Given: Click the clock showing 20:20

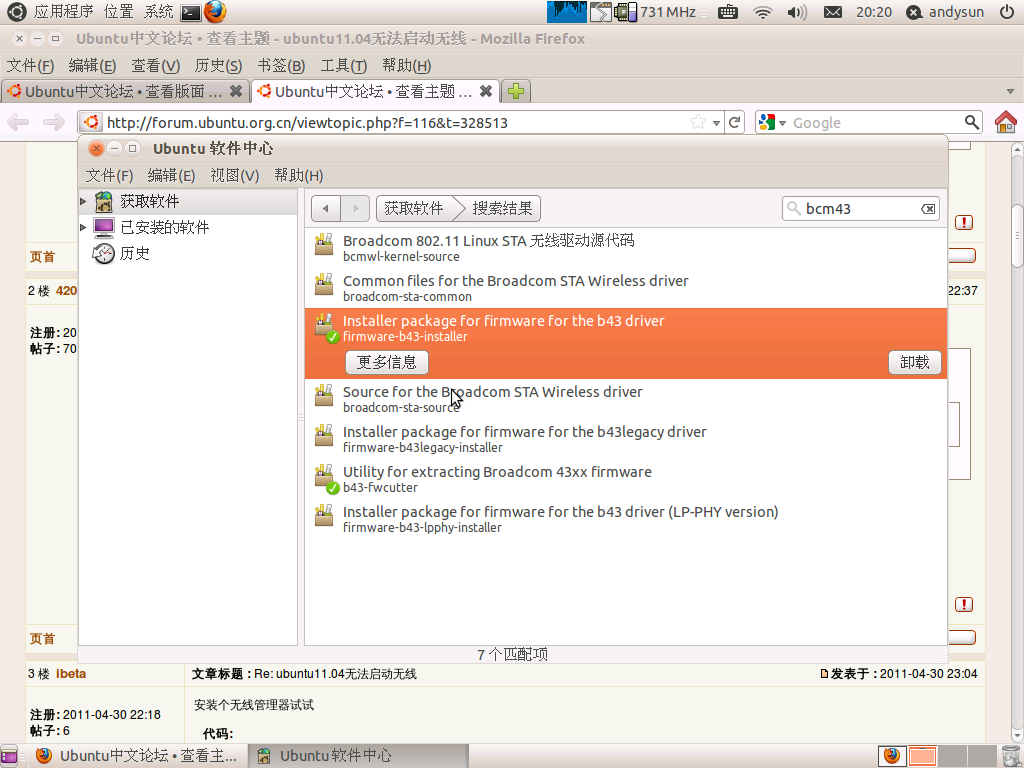Looking at the screenshot, I should point(874,12).
